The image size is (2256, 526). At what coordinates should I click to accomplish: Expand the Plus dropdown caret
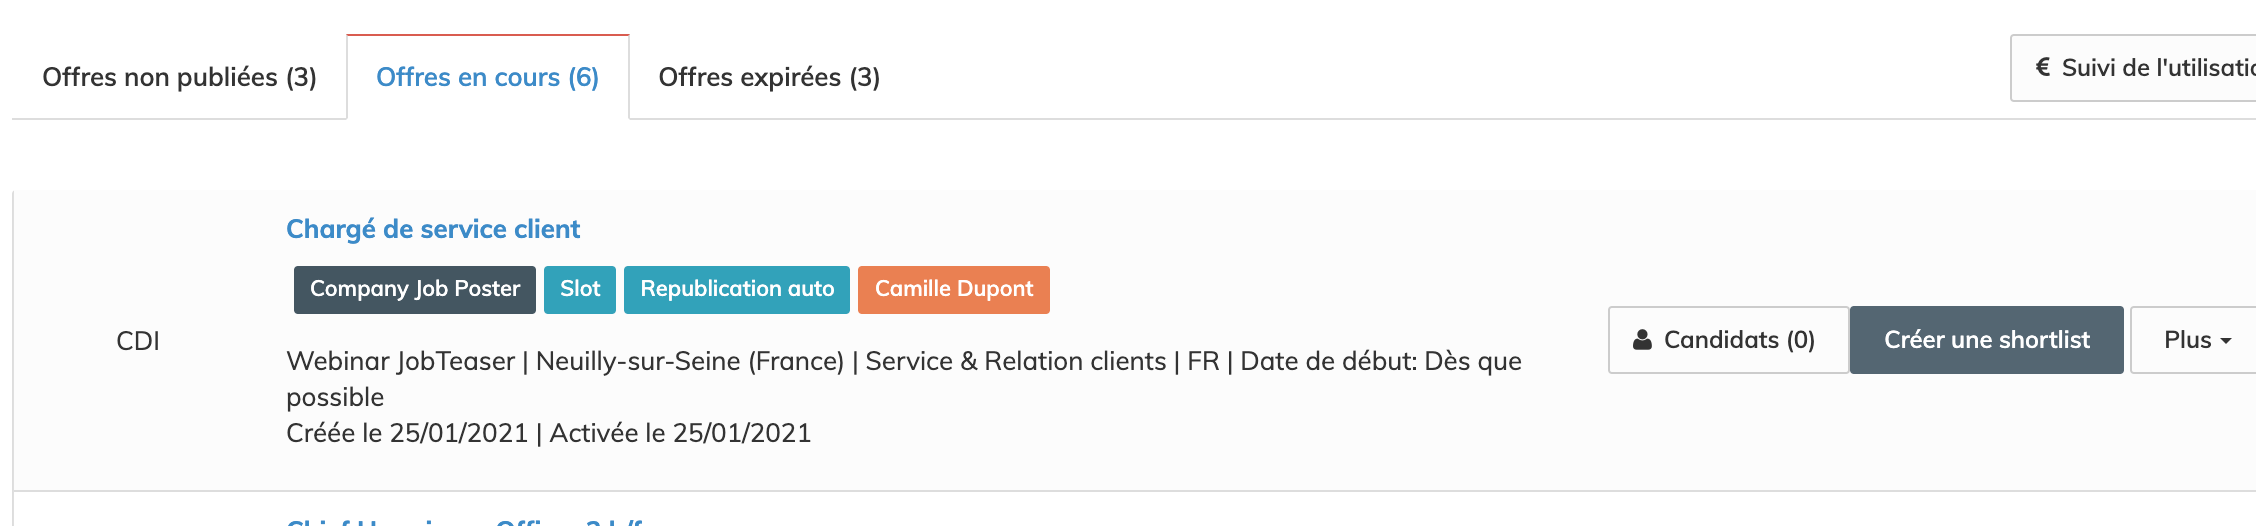[x=2226, y=341]
